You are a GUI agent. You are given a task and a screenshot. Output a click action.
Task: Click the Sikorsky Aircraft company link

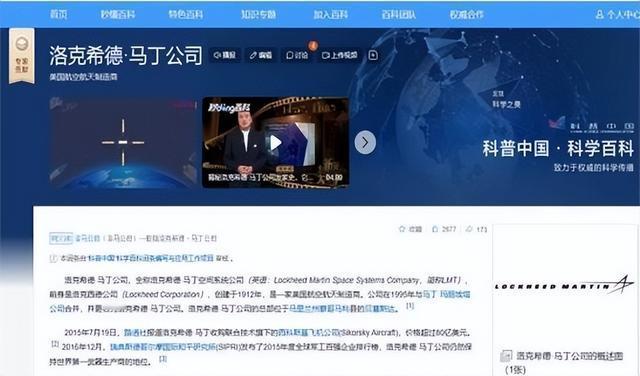pyautogui.click(x=309, y=332)
